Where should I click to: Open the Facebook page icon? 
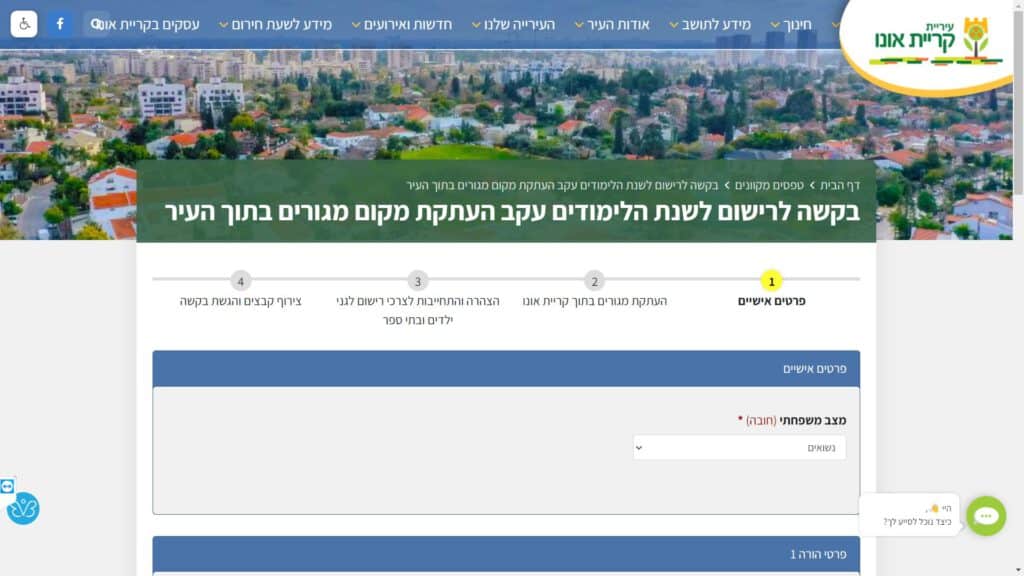click(x=60, y=24)
